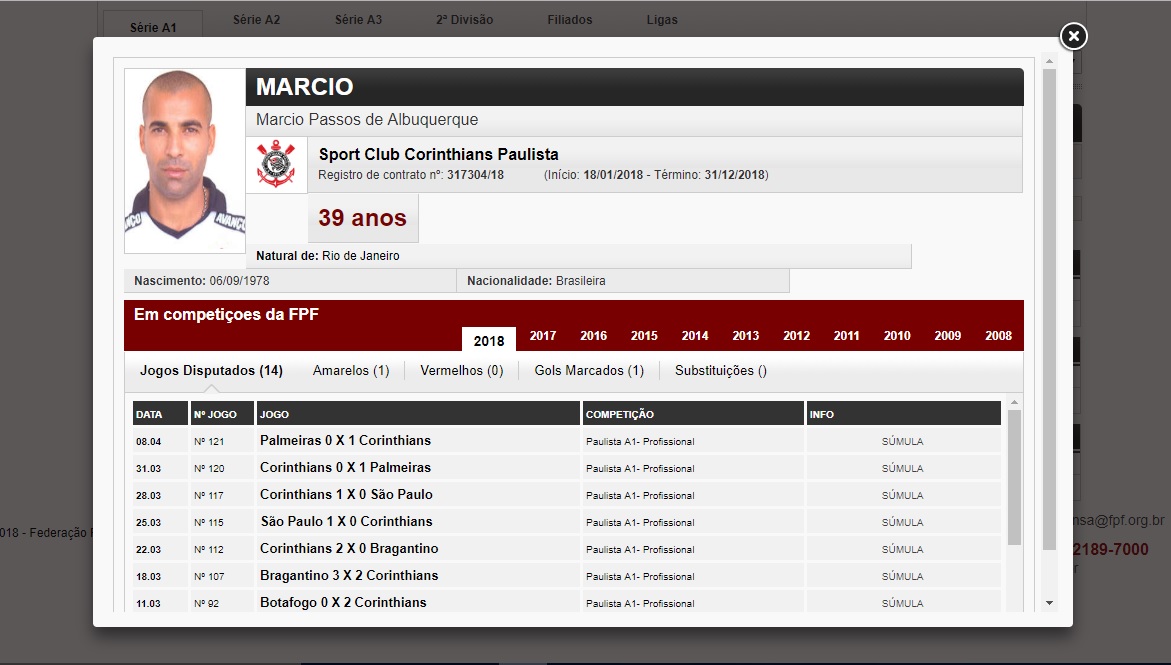The width and height of the screenshot is (1171, 665).
Task: Click match Corinthians 2 X 0 Bragantino
Action: click(x=349, y=548)
